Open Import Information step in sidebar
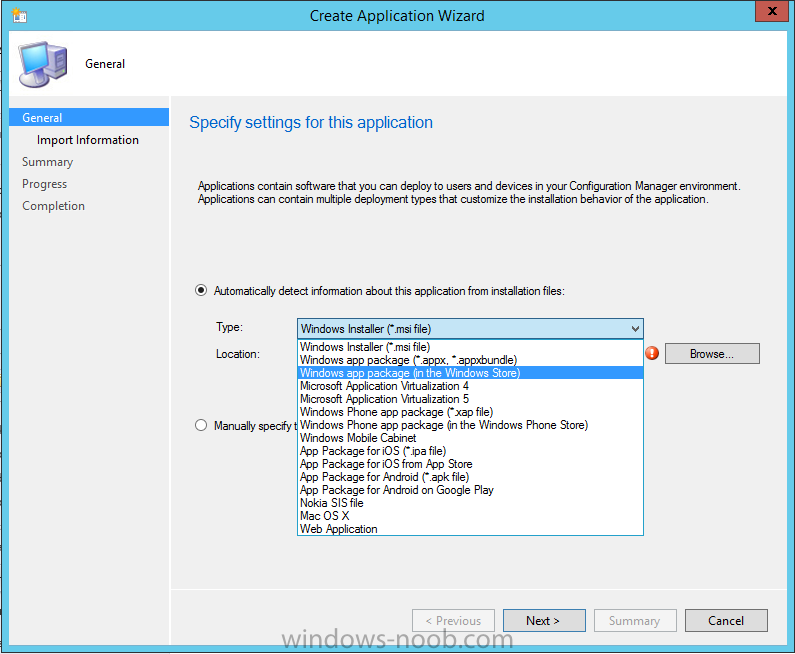Screen dimensions: 795x654 tap(88, 140)
